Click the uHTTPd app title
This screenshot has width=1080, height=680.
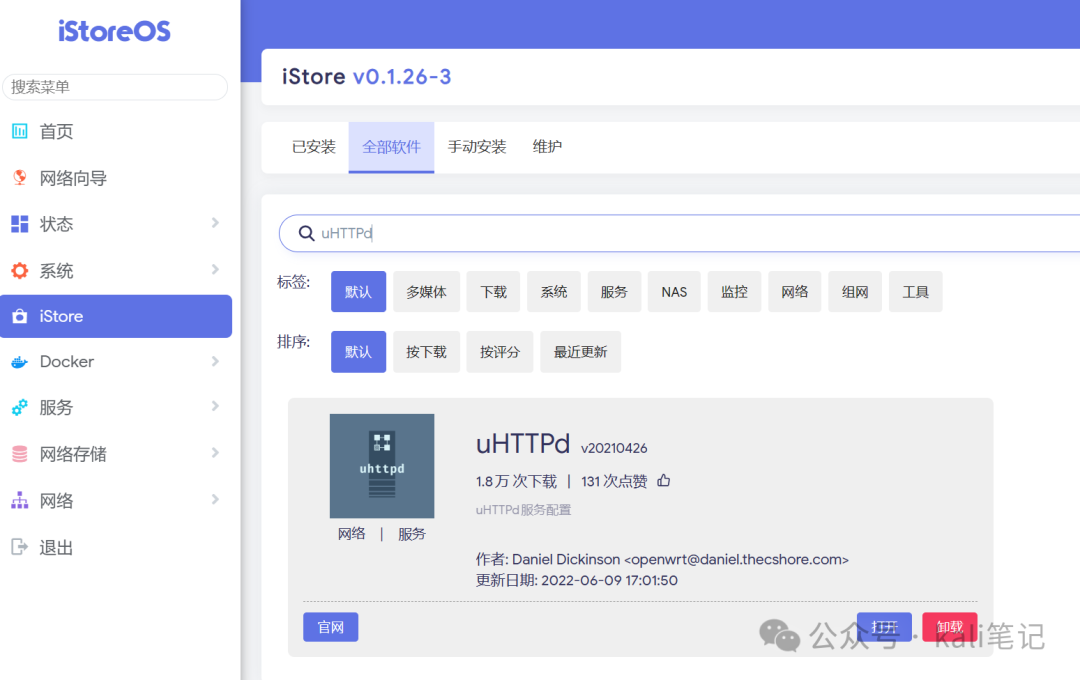coord(523,444)
